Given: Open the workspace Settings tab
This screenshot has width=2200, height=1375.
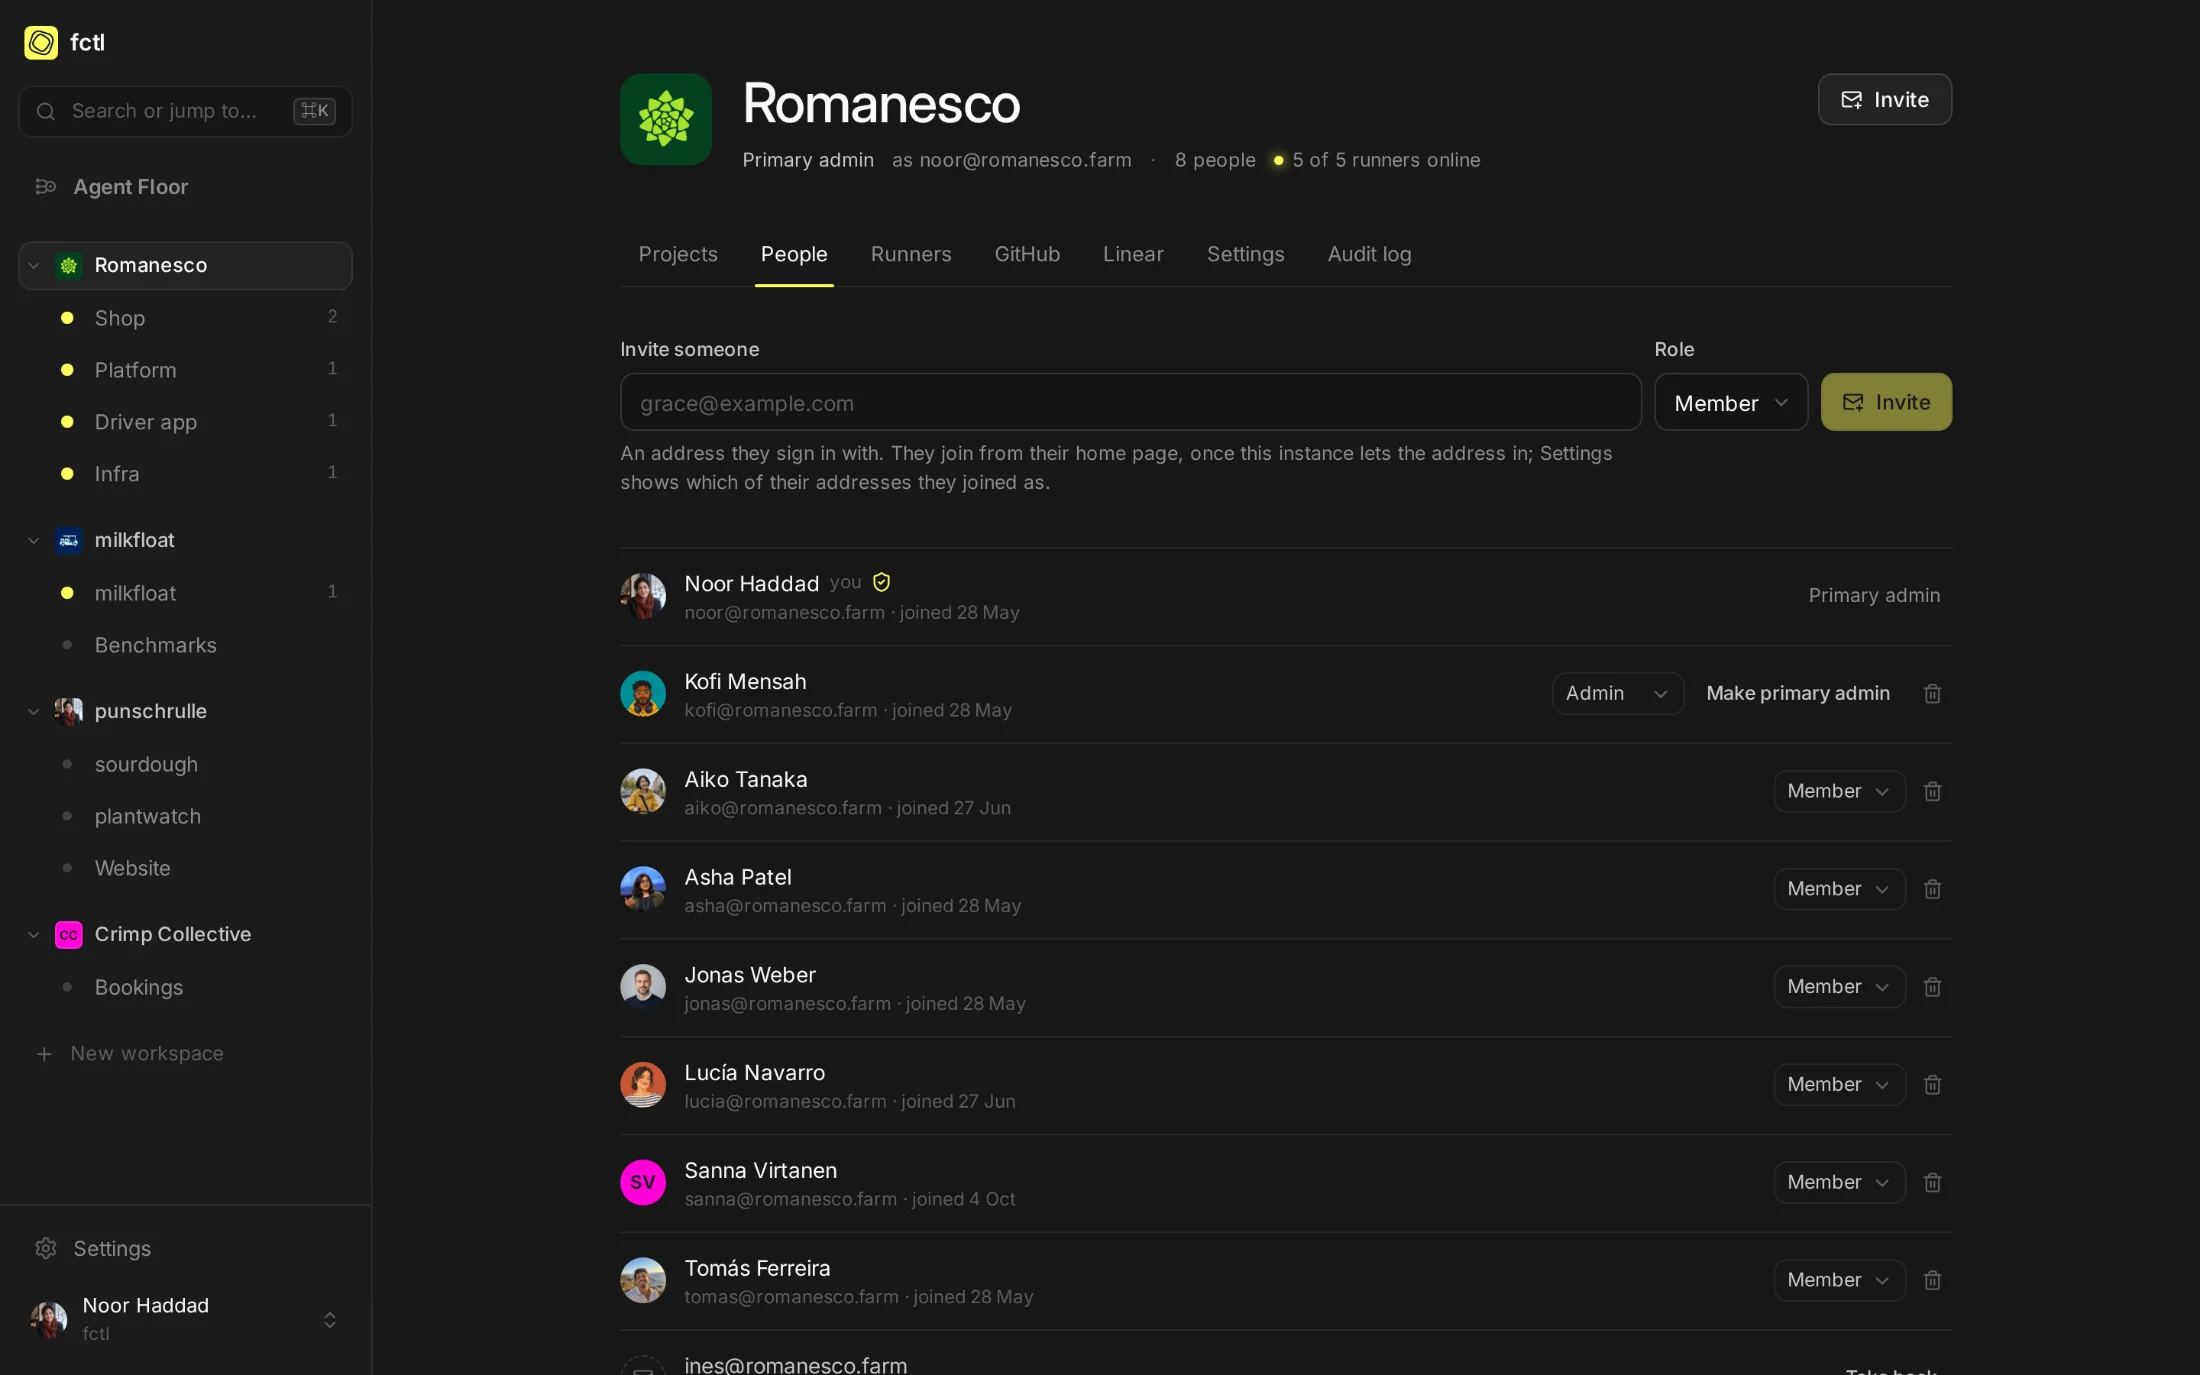Looking at the screenshot, I should click(x=1245, y=254).
